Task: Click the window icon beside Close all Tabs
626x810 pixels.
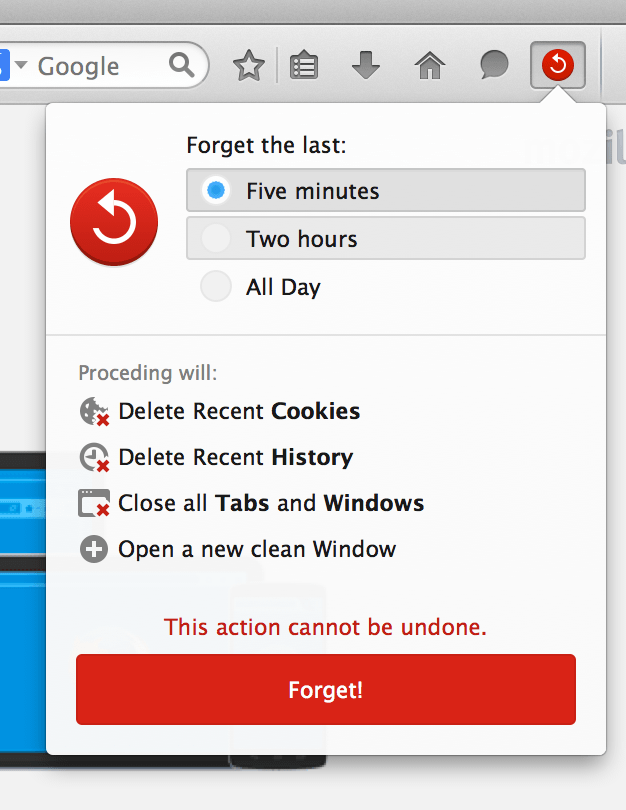Action: click(94, 503)
